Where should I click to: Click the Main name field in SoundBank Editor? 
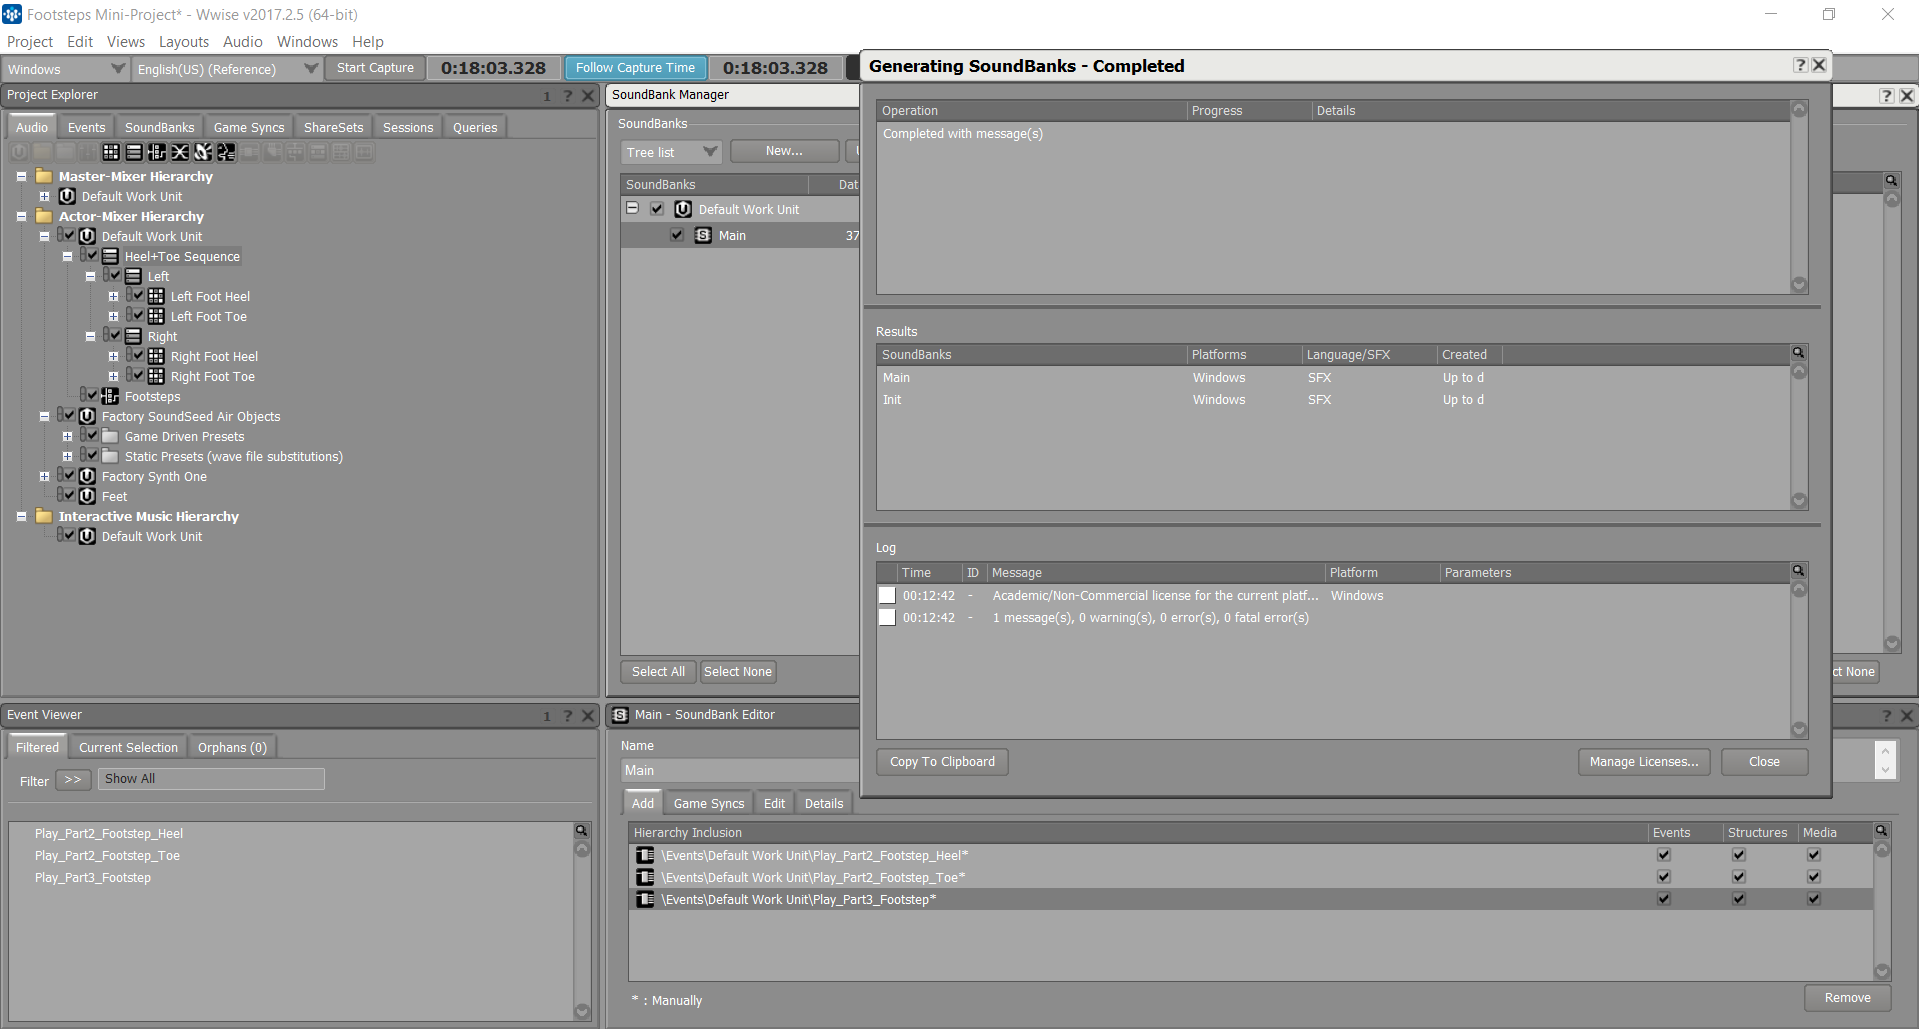740,770
